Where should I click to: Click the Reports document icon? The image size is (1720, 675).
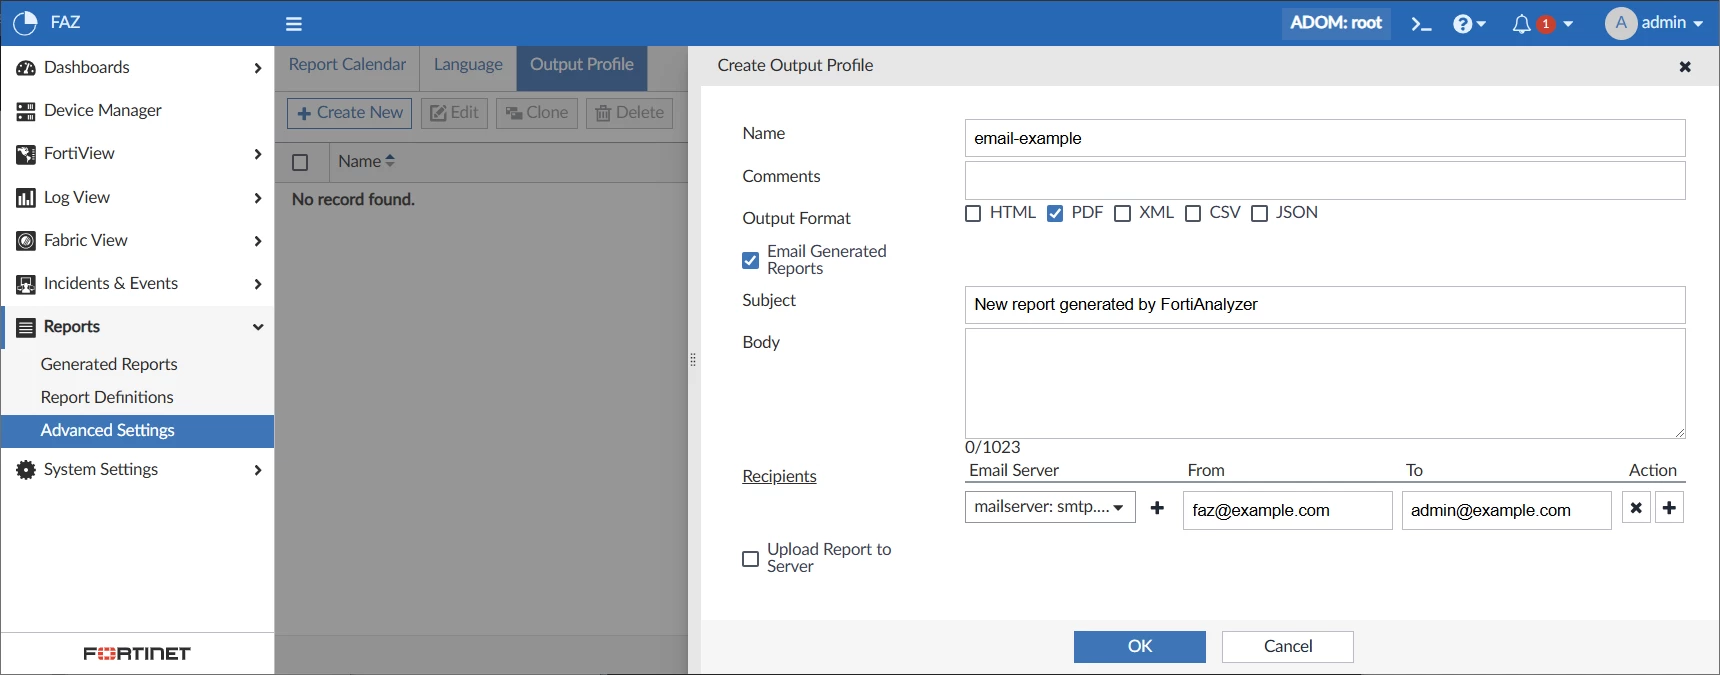click(26, 327)
